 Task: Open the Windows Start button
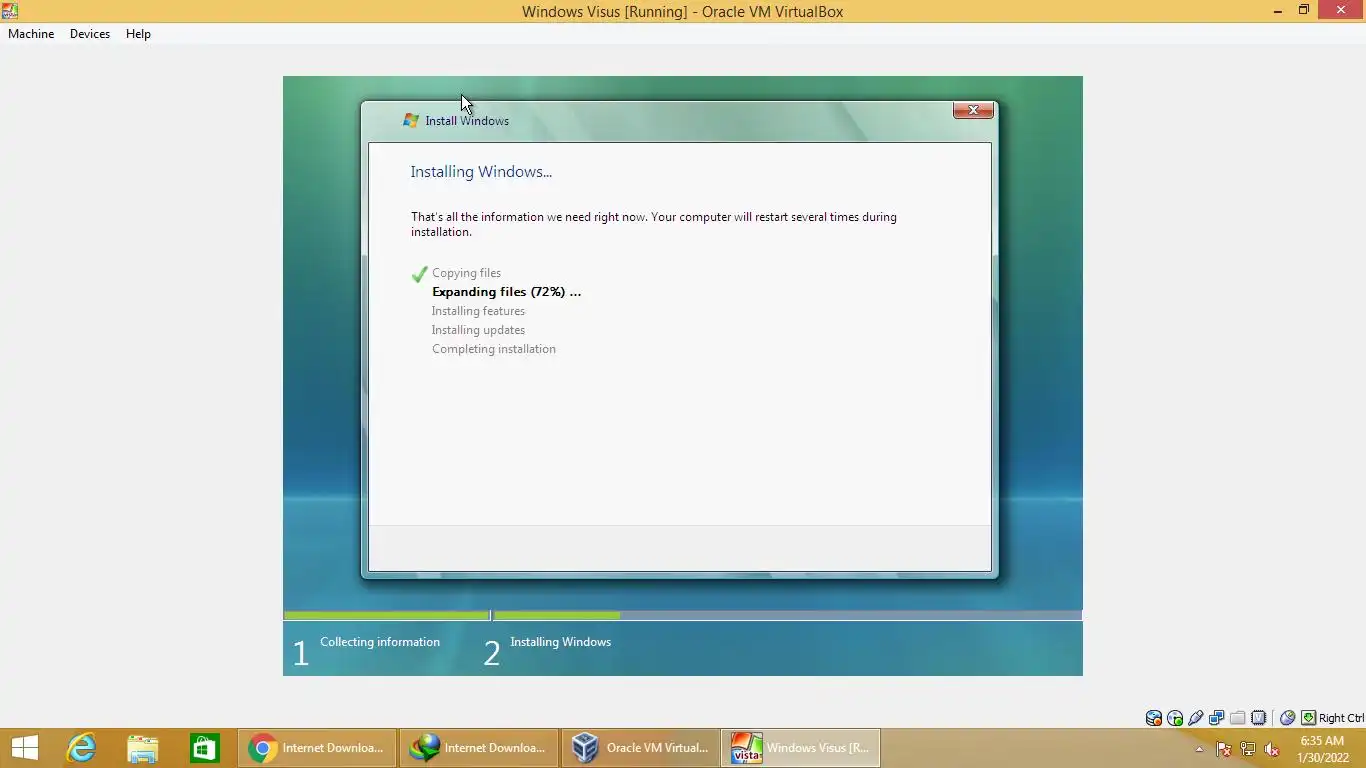coord(24,748)
